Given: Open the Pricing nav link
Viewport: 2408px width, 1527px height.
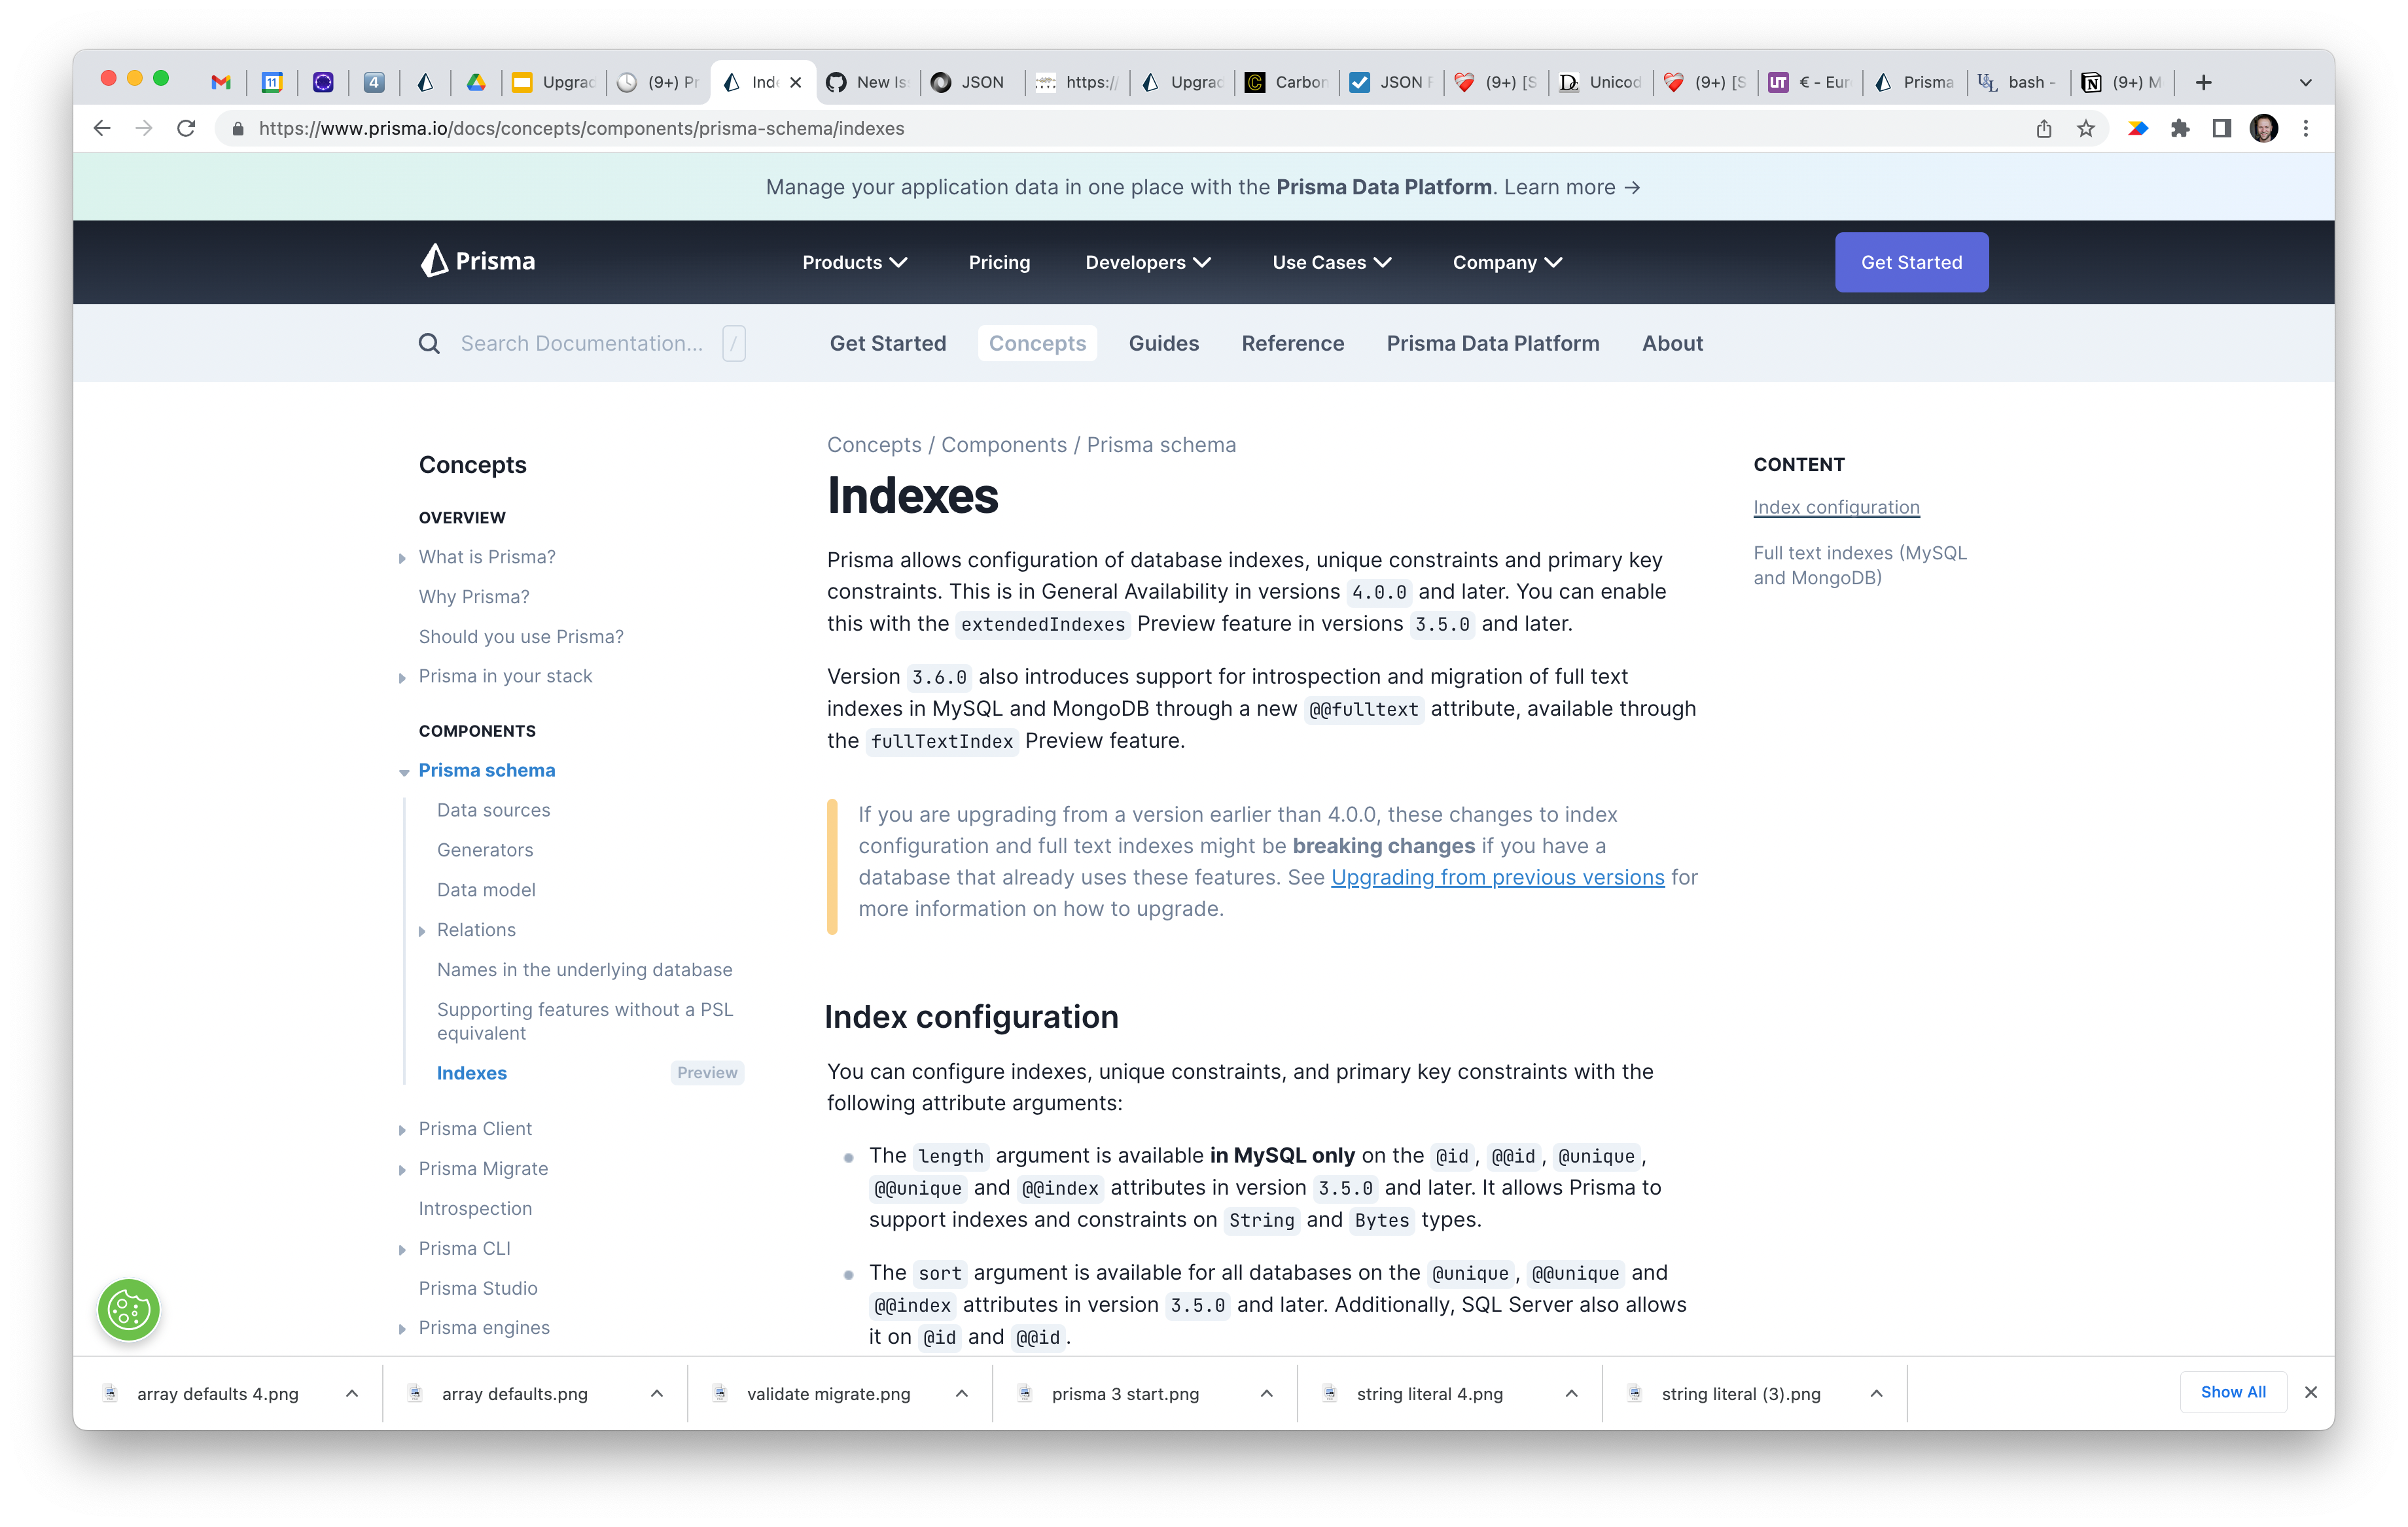Looking at the screenshot, I should [999, 262].
